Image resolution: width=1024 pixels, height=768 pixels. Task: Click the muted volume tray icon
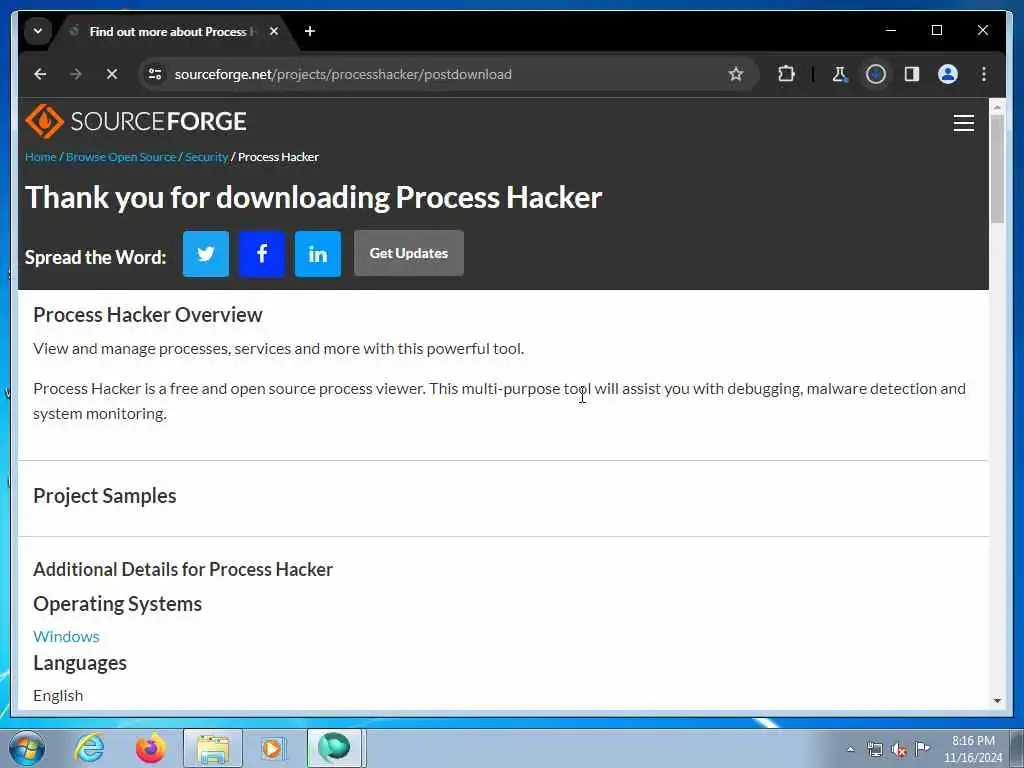899,749
